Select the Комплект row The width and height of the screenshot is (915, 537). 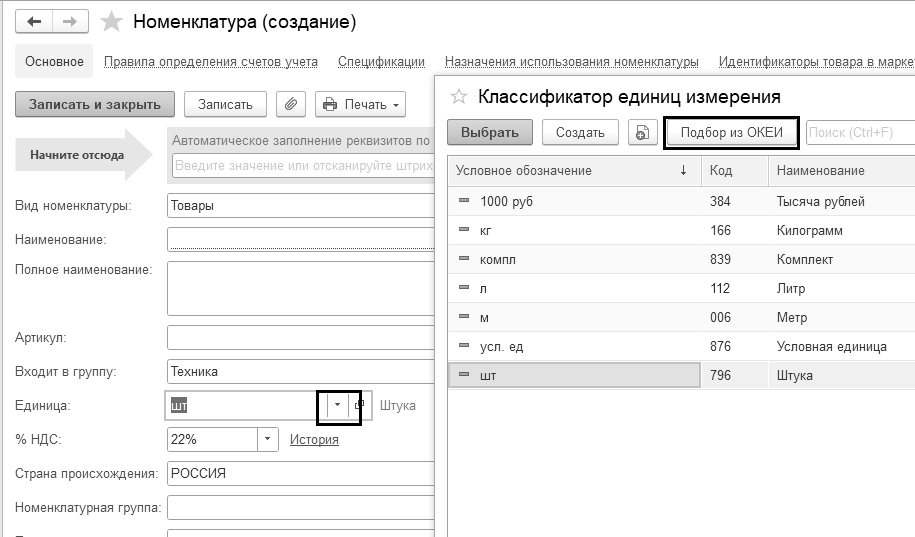[x=682, y=259]
